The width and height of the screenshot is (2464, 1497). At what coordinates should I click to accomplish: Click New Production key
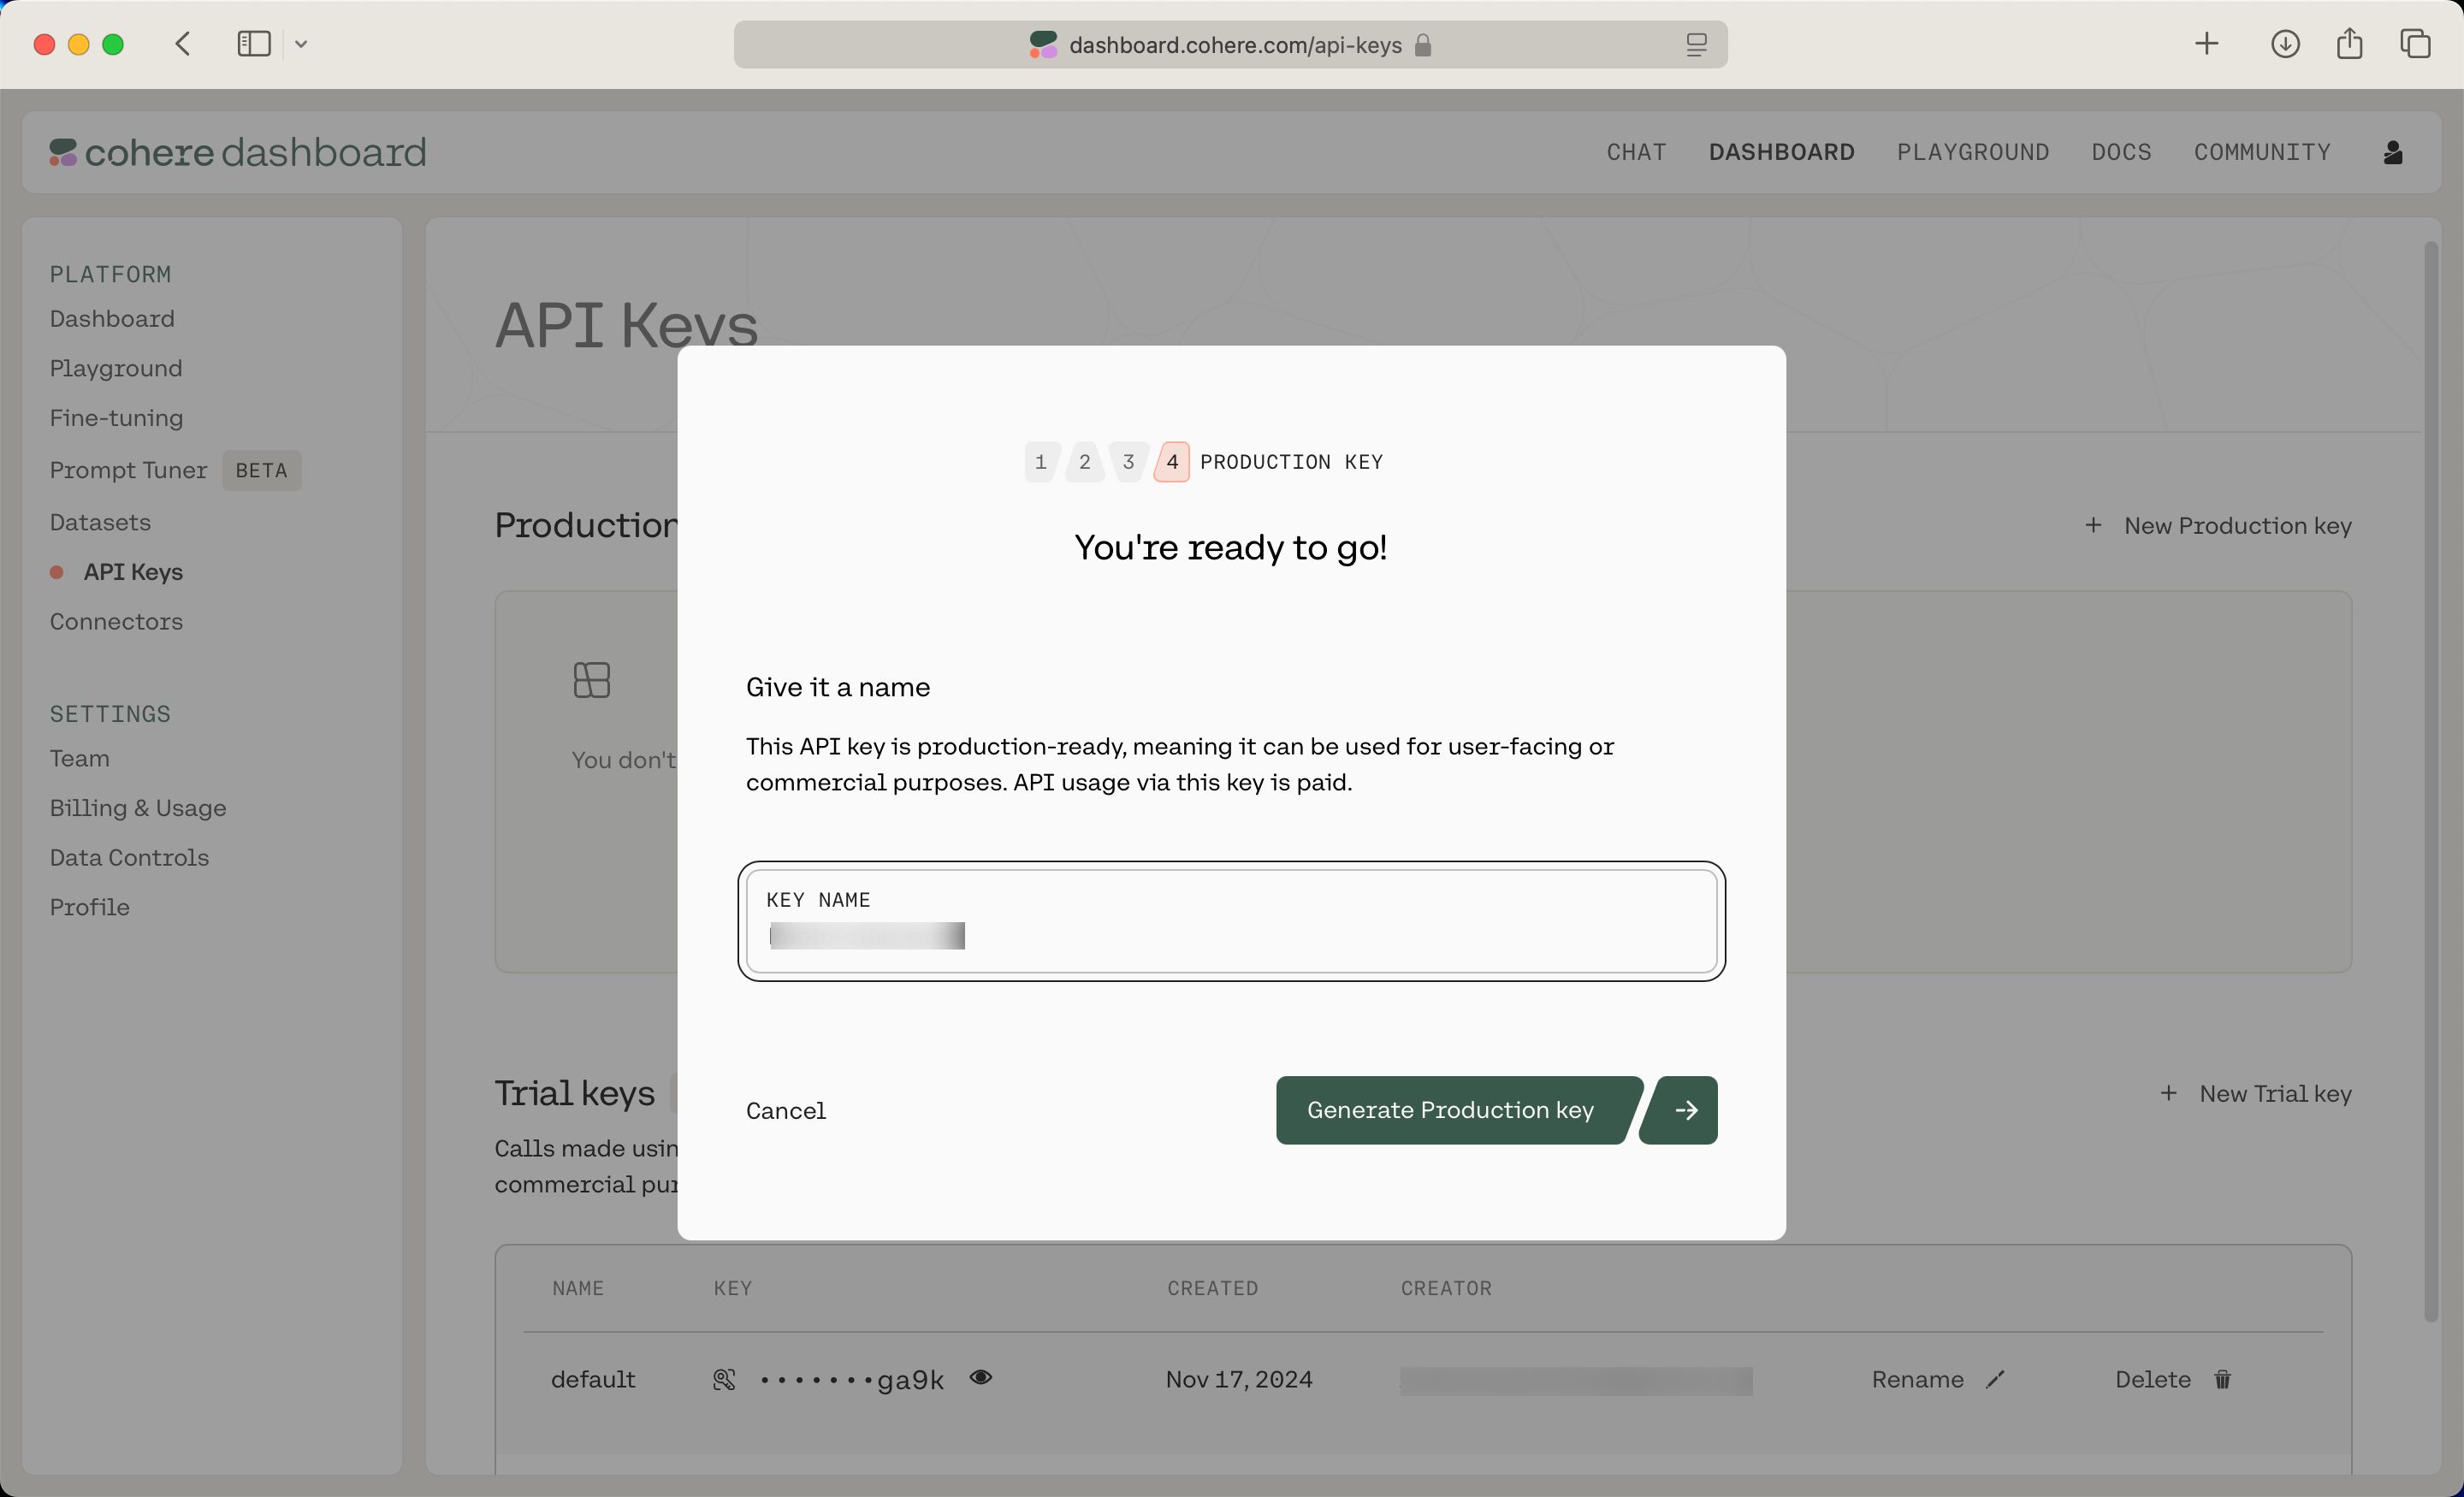coord(2218,526)
